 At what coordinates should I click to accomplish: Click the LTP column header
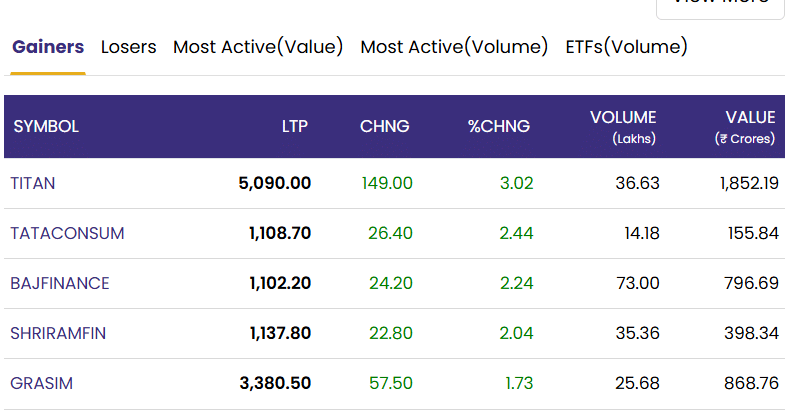295,126
